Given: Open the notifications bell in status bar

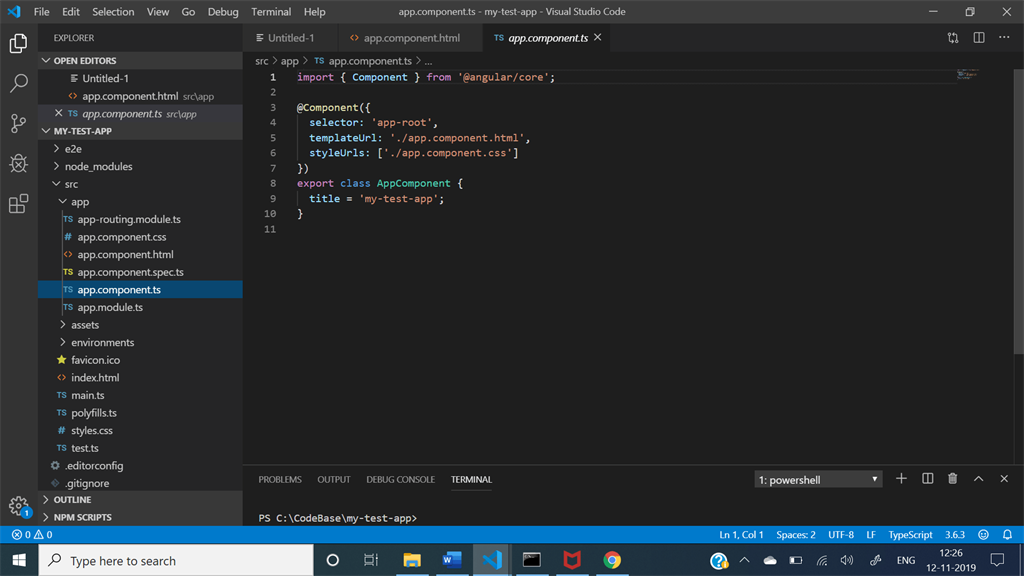Looking at the screenshot, I should coord(1007,535).
